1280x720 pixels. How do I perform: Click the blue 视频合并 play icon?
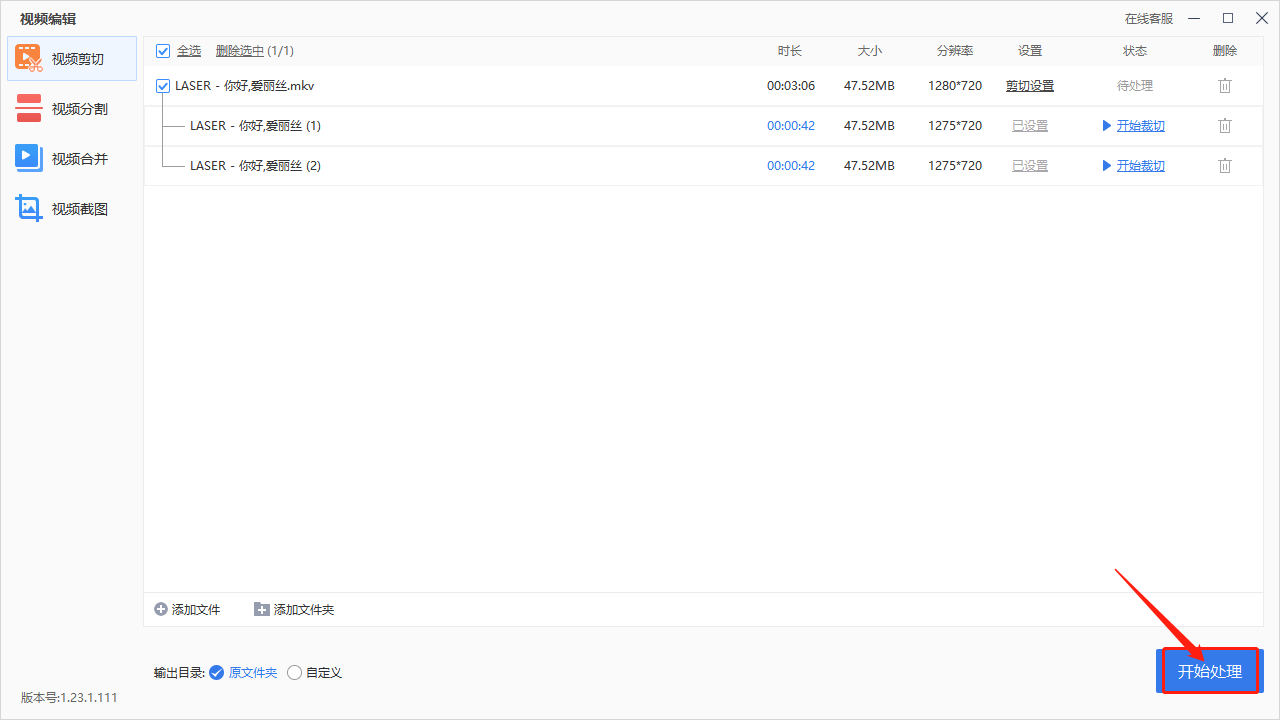[29, 157]
